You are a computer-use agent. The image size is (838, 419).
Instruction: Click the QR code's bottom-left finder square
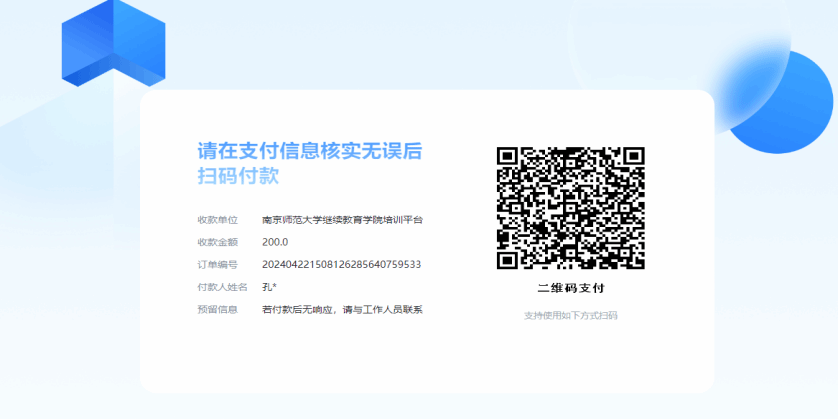pyautogui.click(x=508, y=259)
